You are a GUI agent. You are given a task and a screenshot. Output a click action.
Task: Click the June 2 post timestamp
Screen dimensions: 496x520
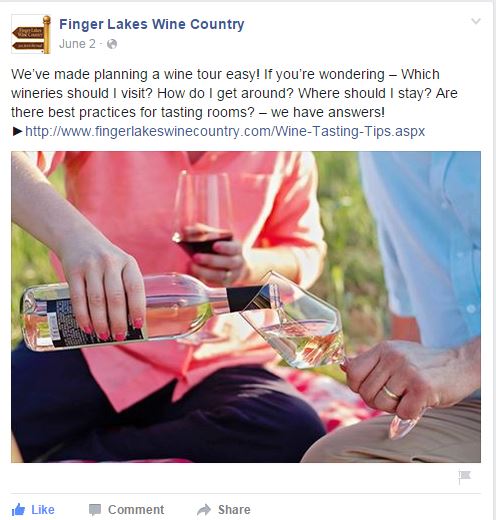77,44
